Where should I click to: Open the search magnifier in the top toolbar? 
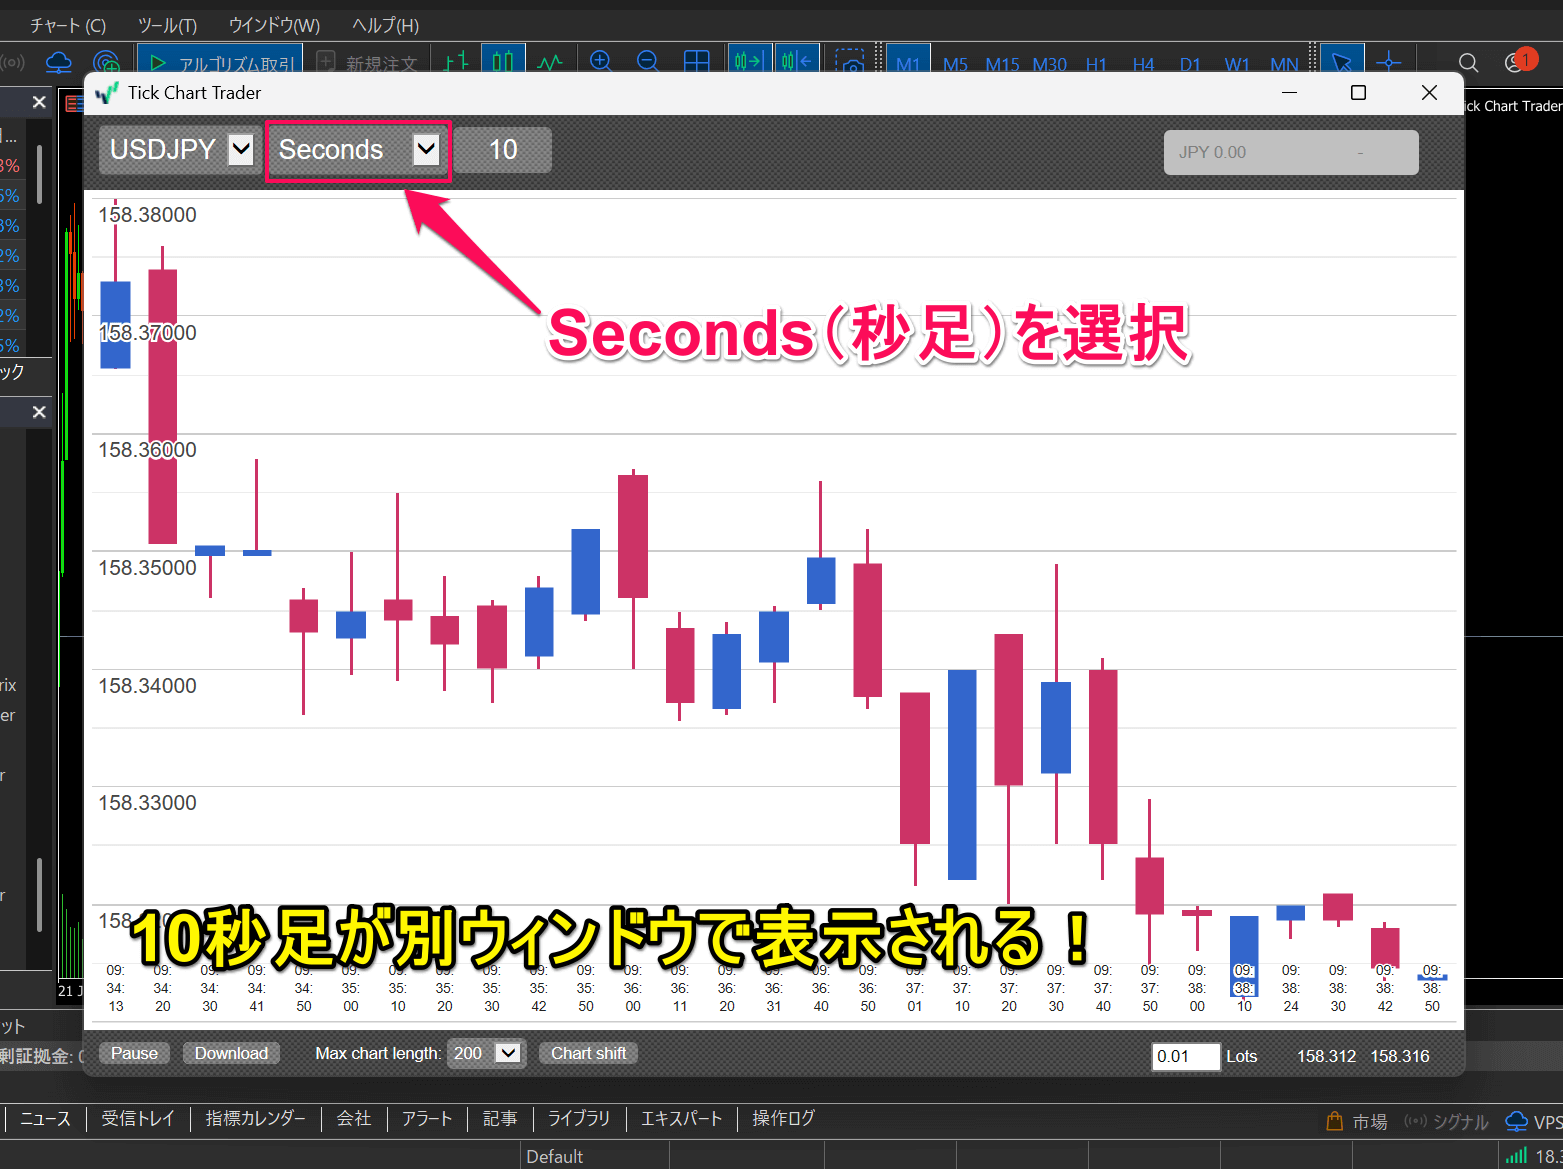pos(1468,62)
